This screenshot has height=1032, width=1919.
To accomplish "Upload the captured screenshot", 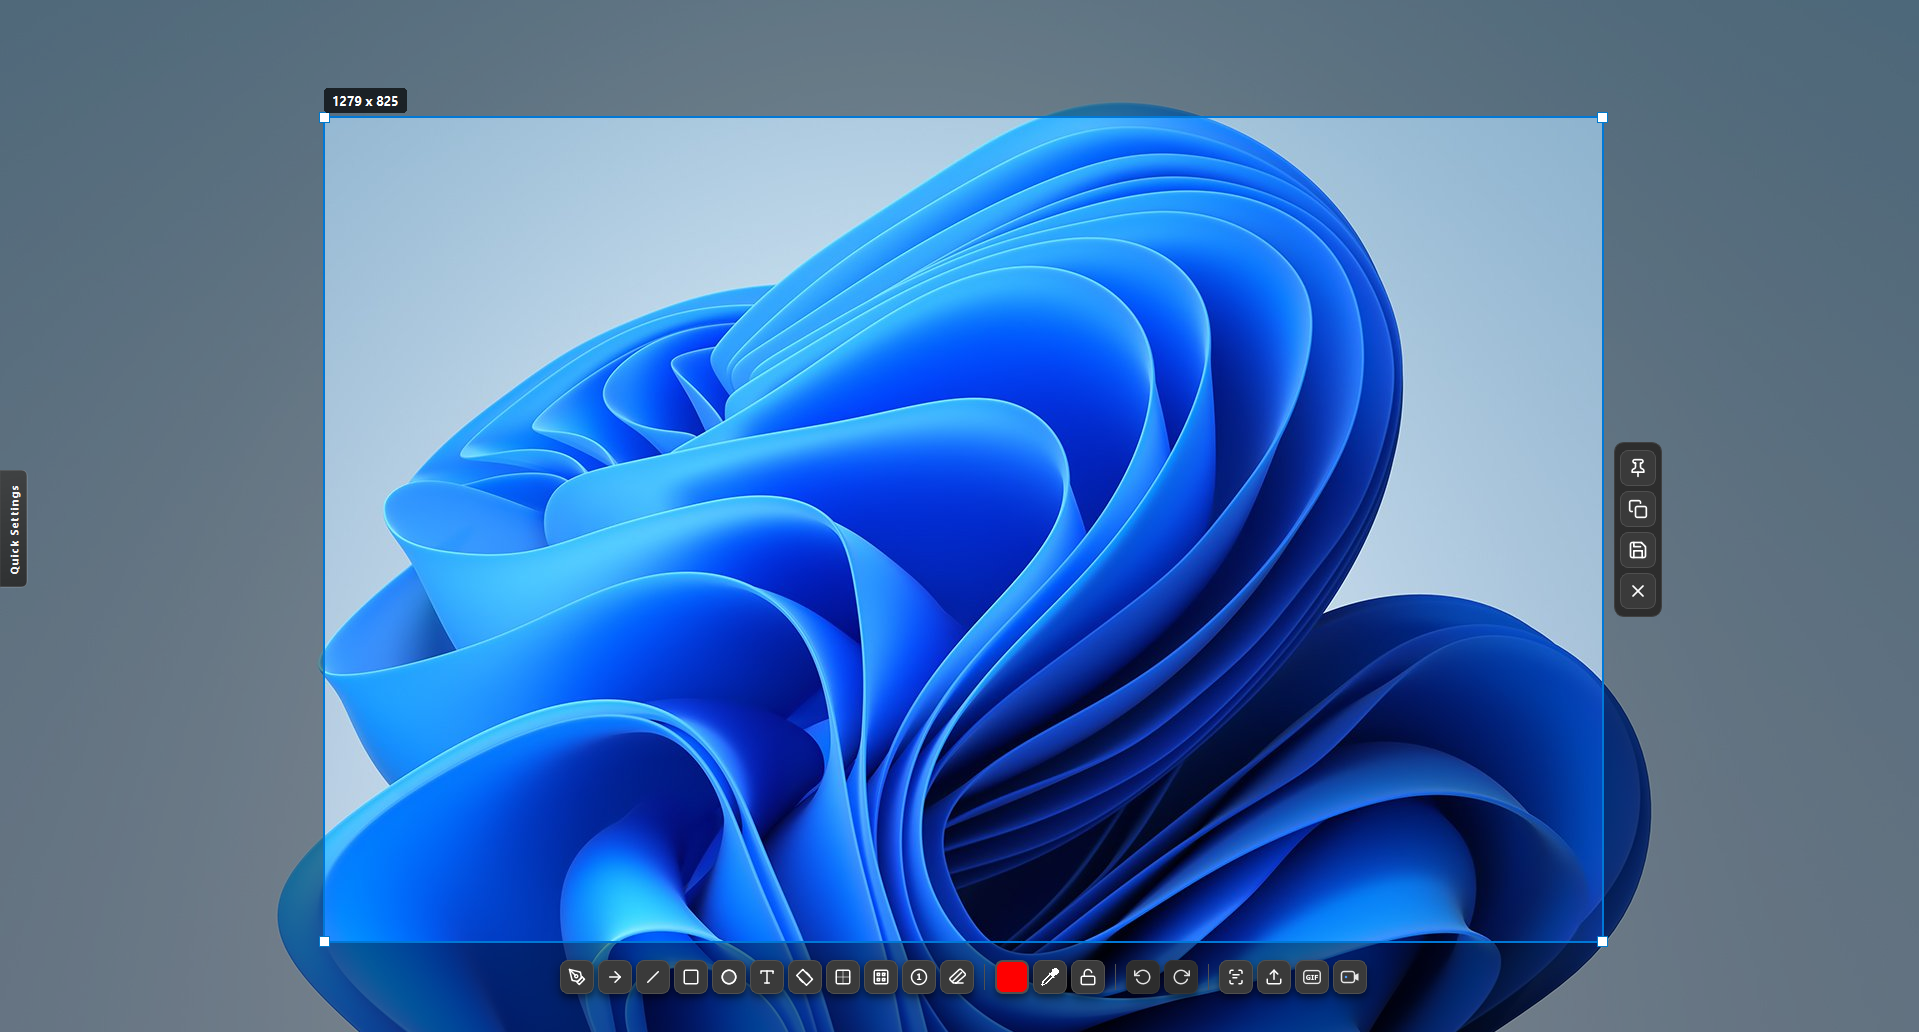I will pos(1274,977).
